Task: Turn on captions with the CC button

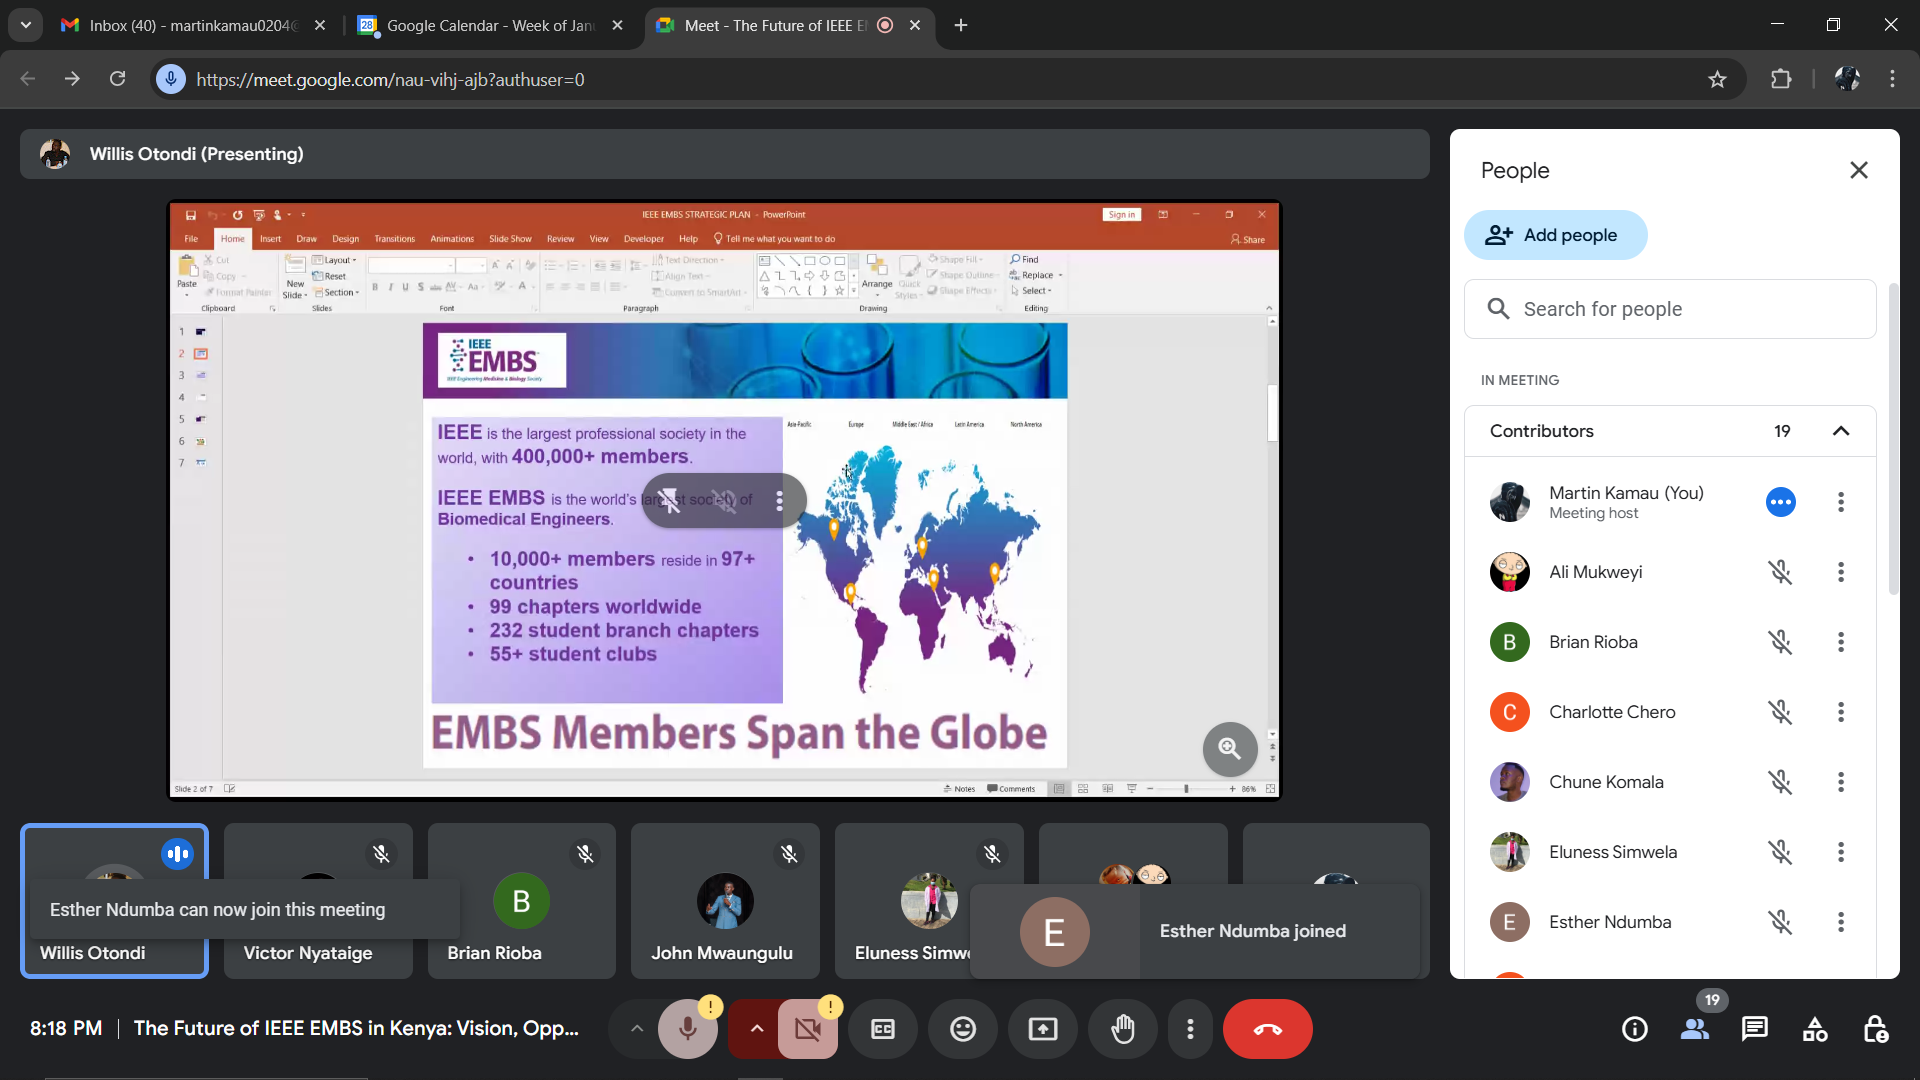Action: 883,1029
